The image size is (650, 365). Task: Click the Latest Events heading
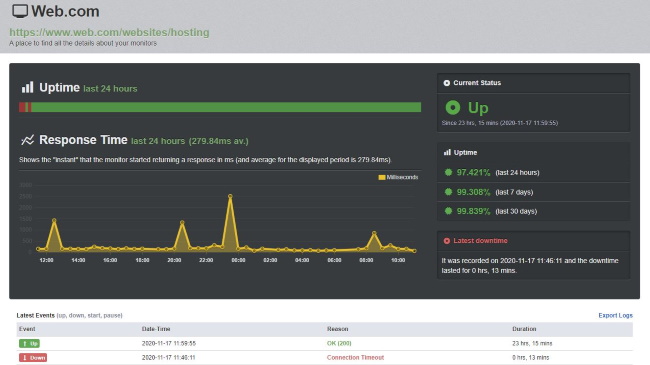[x=36, y=315]
